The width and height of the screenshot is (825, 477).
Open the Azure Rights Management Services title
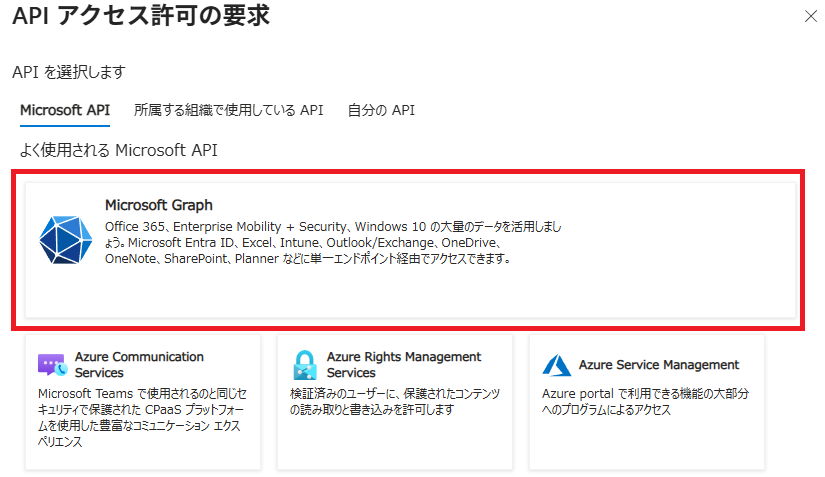[404, 364]
